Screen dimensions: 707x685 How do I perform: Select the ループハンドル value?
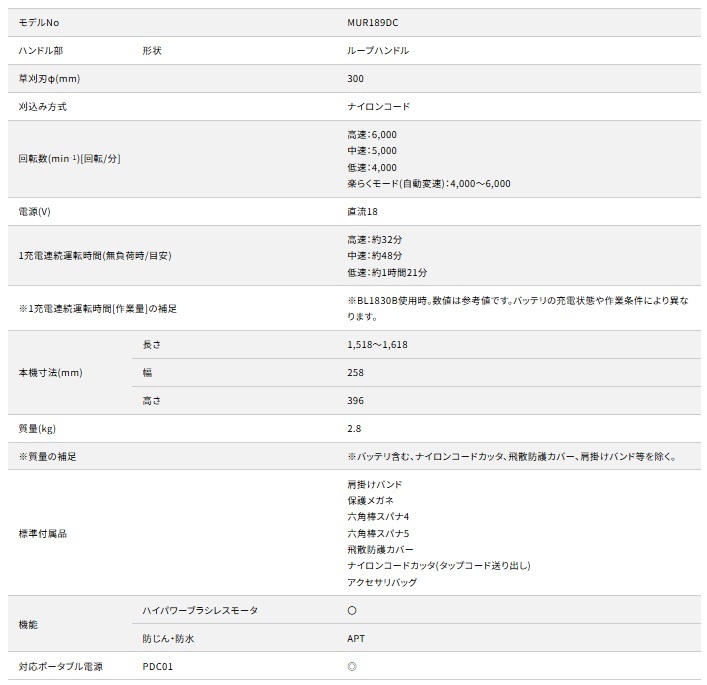coord(378,51)
